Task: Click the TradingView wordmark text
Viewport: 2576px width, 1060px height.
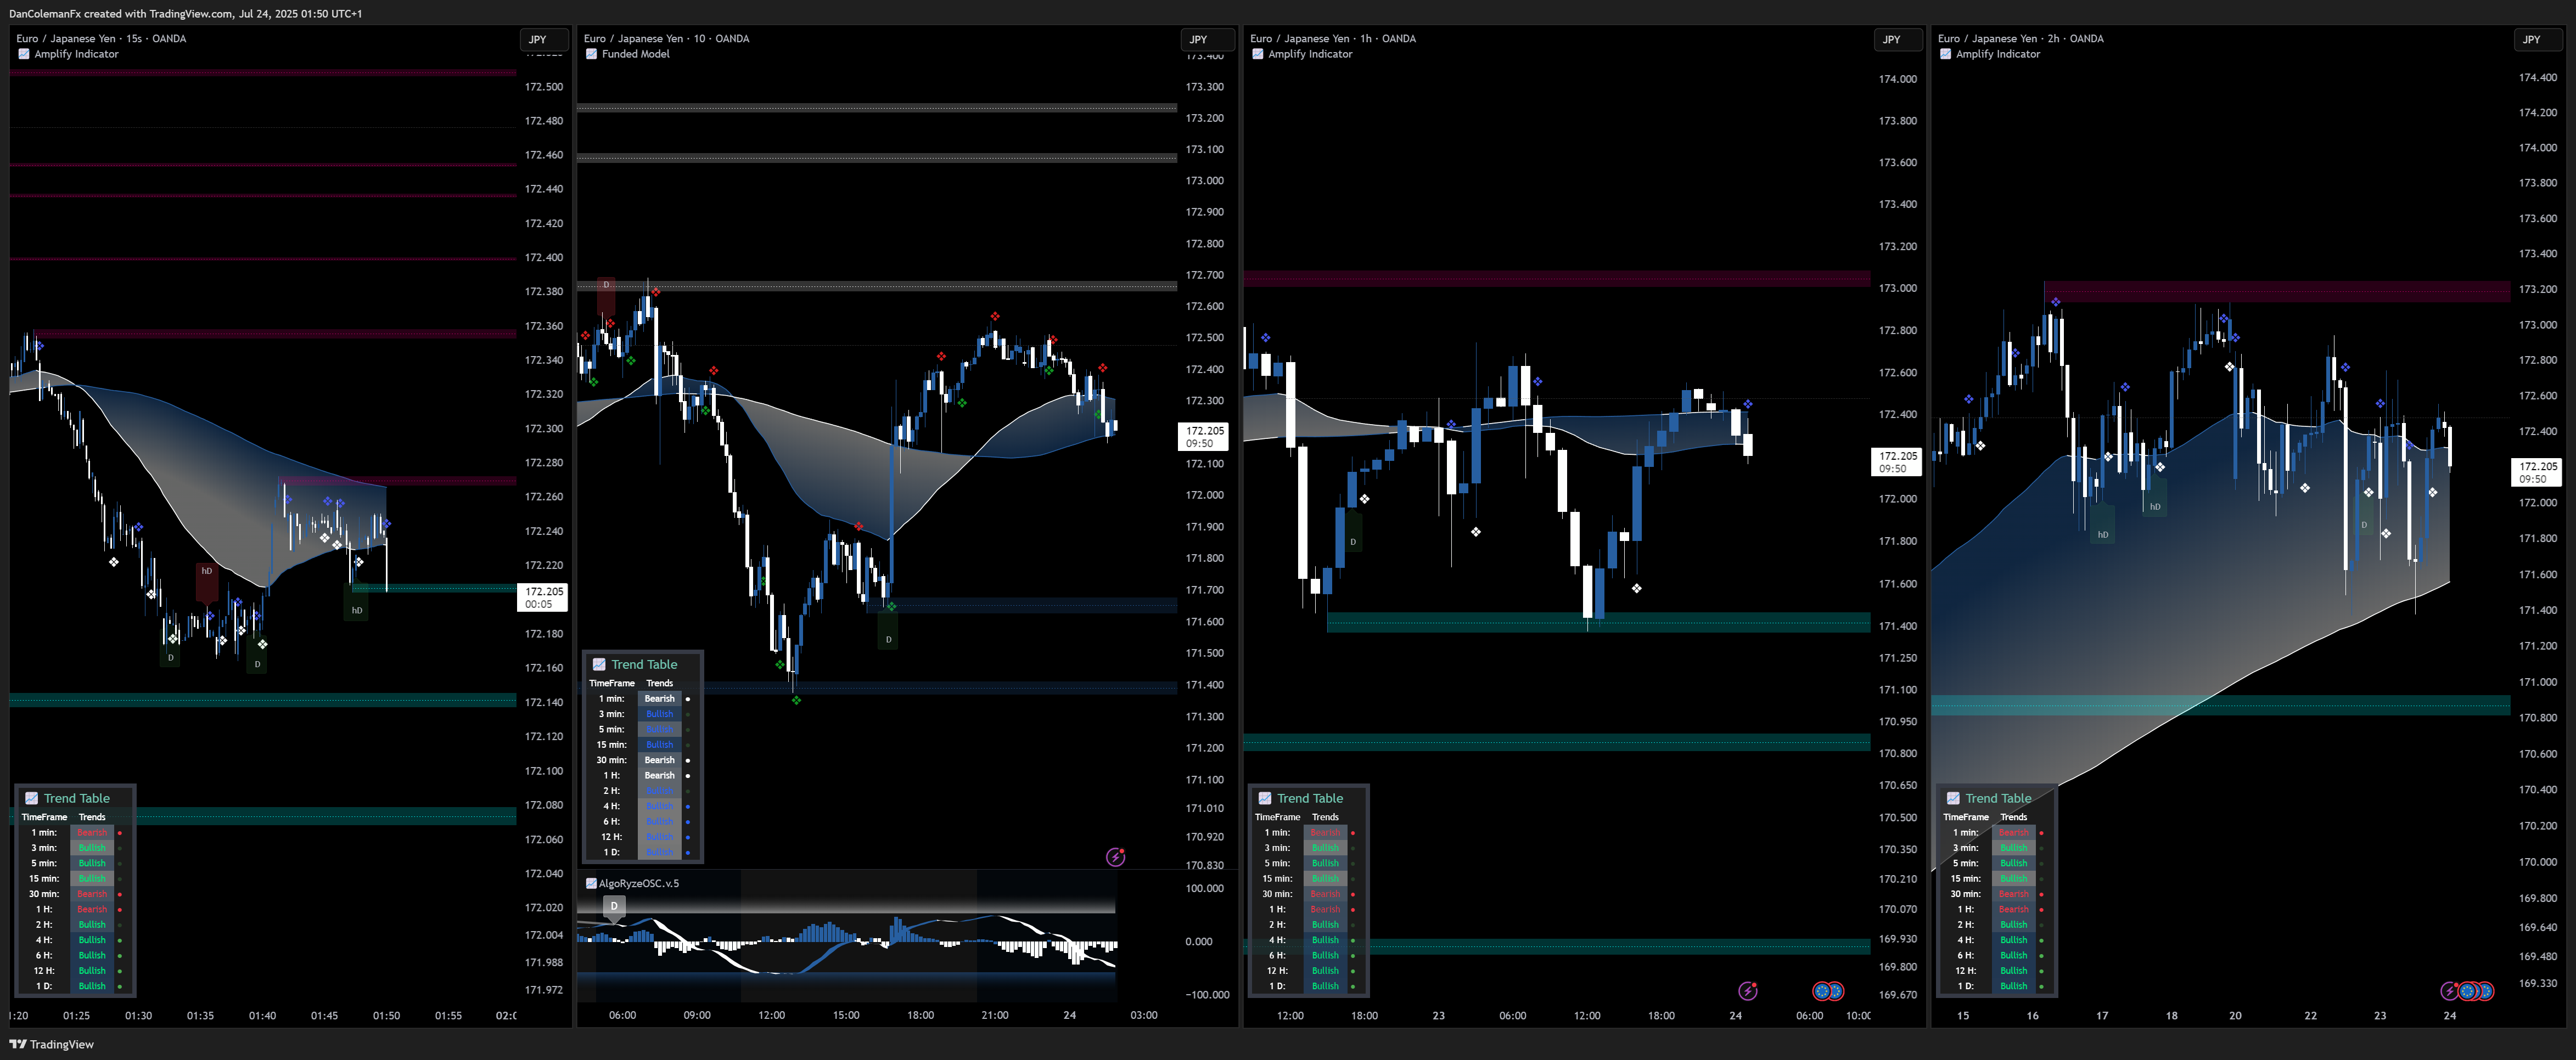Action: [62, 1044]
